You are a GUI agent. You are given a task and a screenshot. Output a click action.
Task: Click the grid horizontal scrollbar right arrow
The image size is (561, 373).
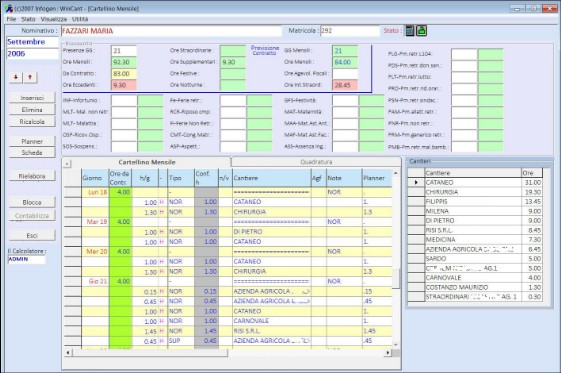coord(388,353)
